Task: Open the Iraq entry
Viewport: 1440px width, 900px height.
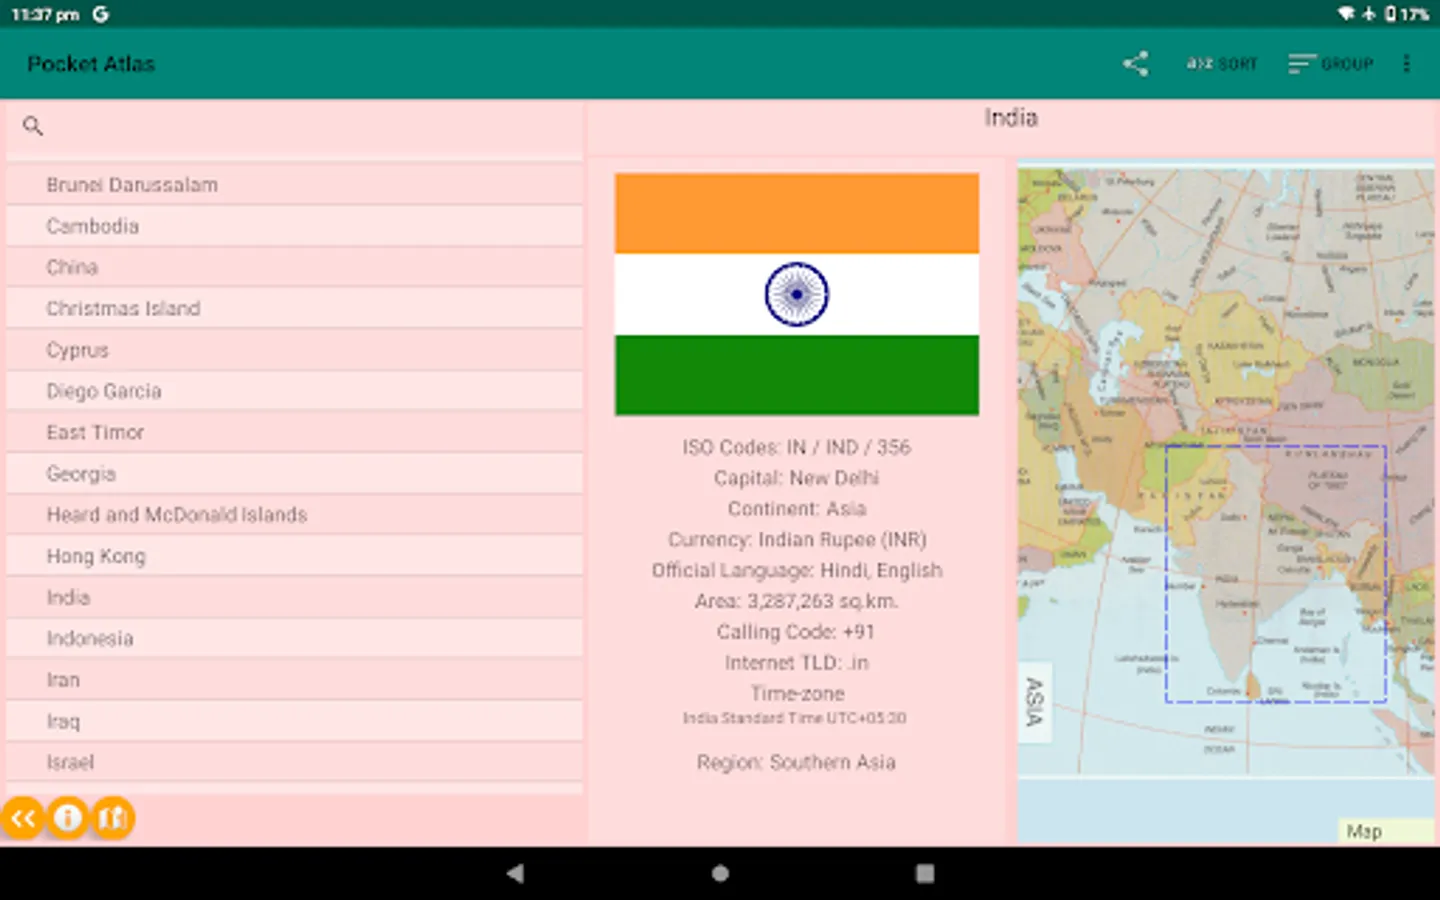Action: [295, 721]
